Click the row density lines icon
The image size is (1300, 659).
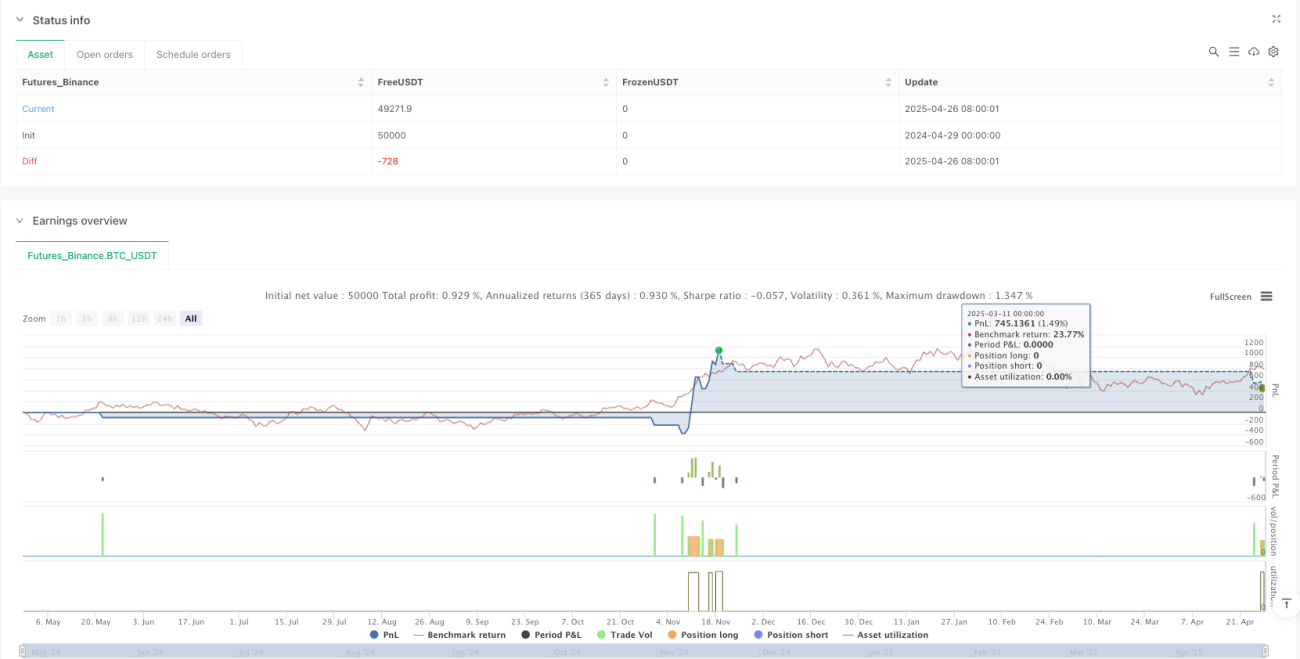click(1234, 52)
